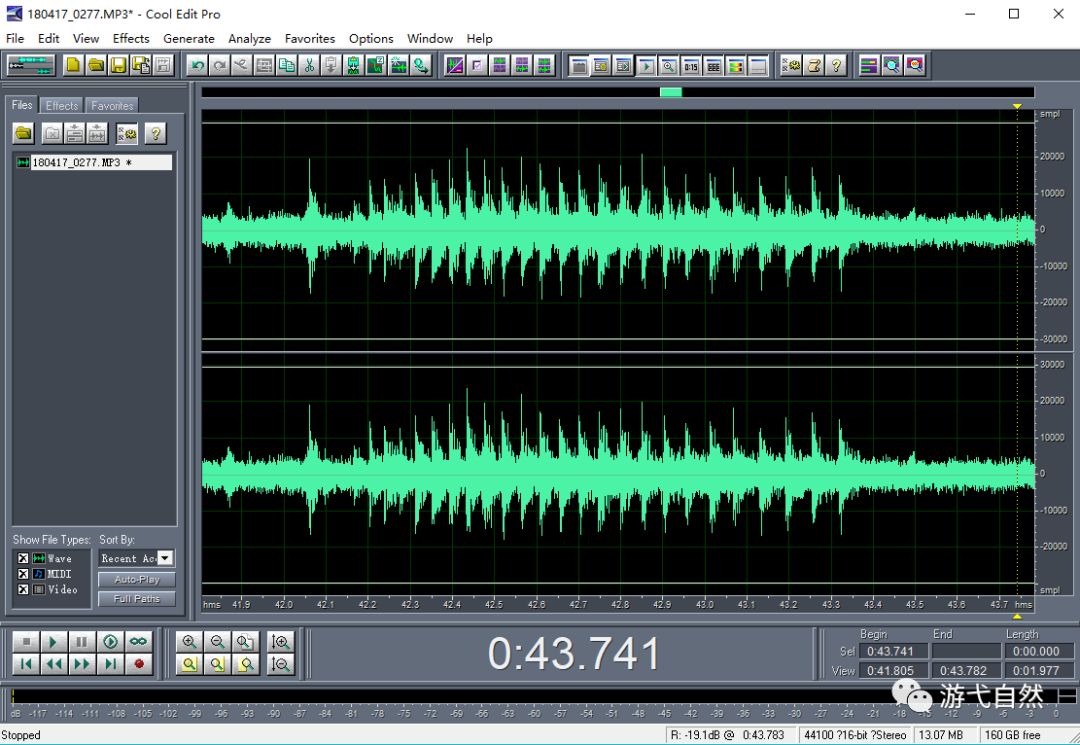
Task: Click the Paste icon in the toolbar
Action: click(x=331, y=65)
